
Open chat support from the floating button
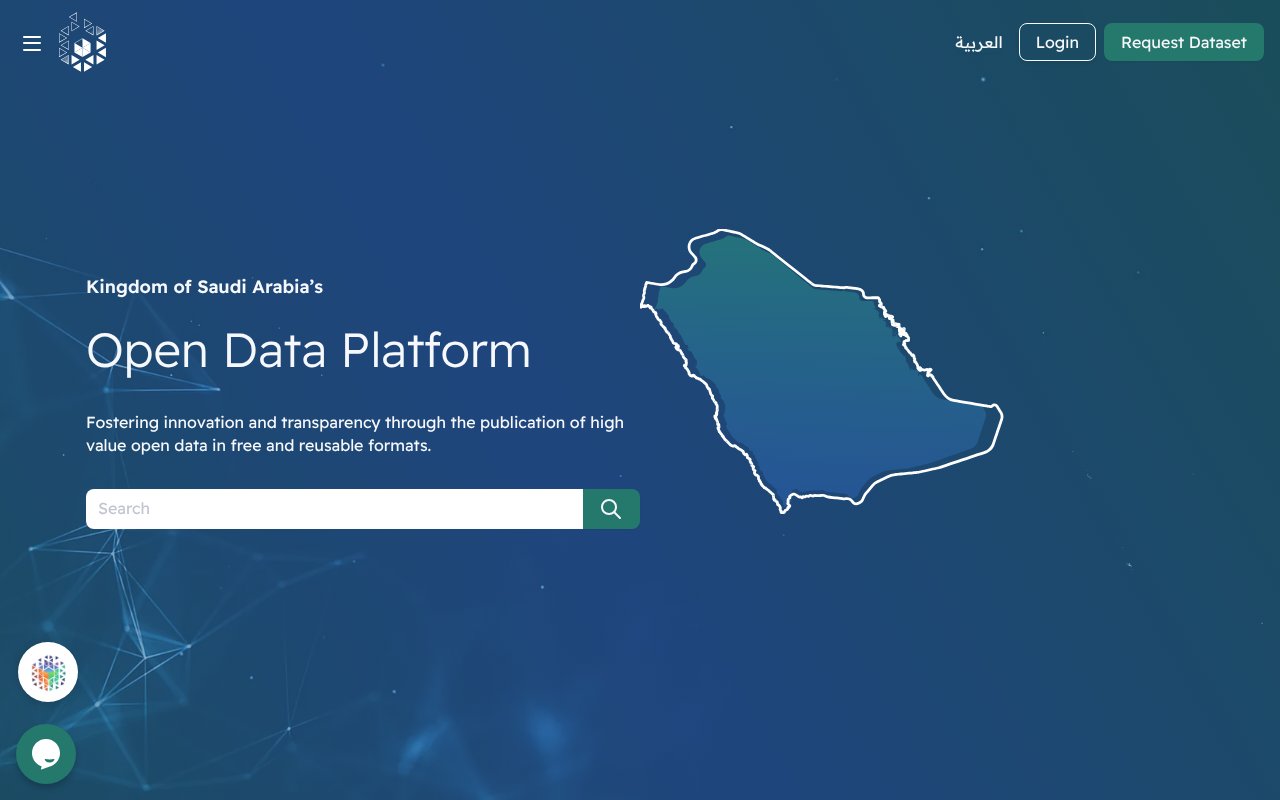pyautogui.click(x=46, y=754)
